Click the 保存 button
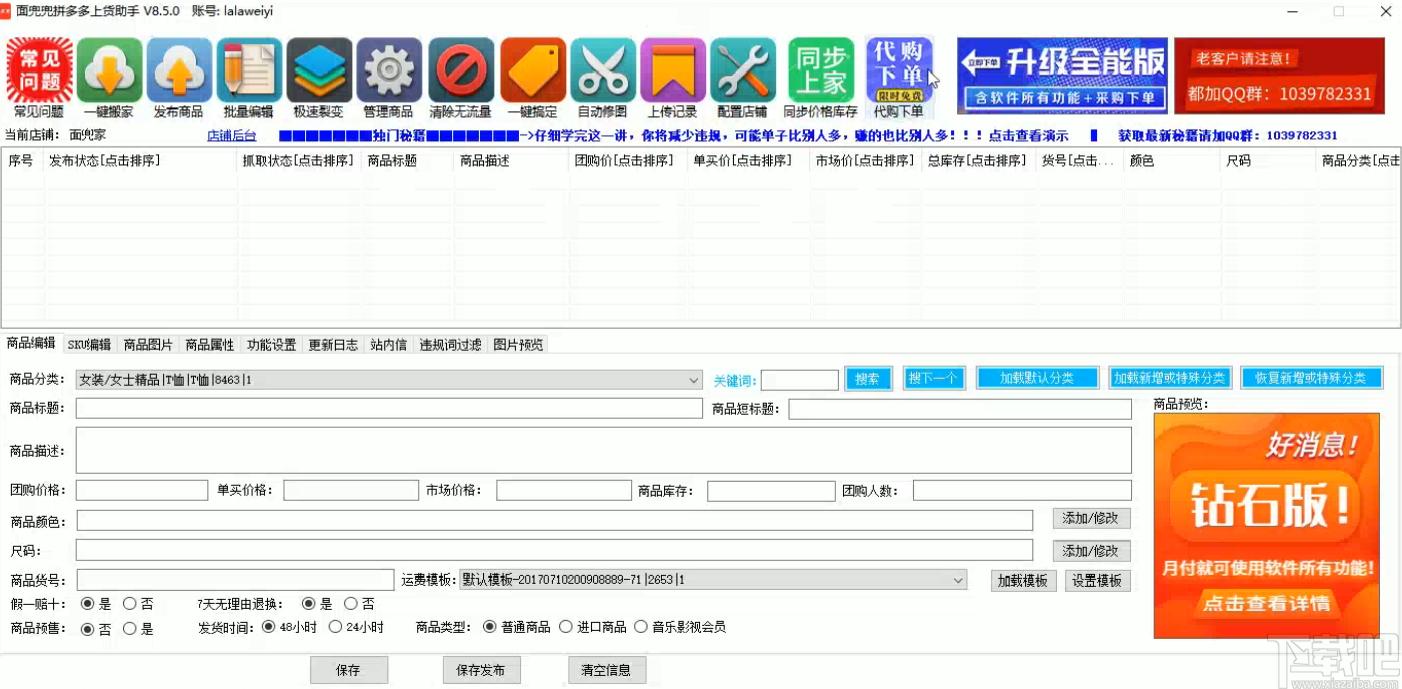This screenshot has height=689, width=1402. pyautogui.click(x=349, y=670)
